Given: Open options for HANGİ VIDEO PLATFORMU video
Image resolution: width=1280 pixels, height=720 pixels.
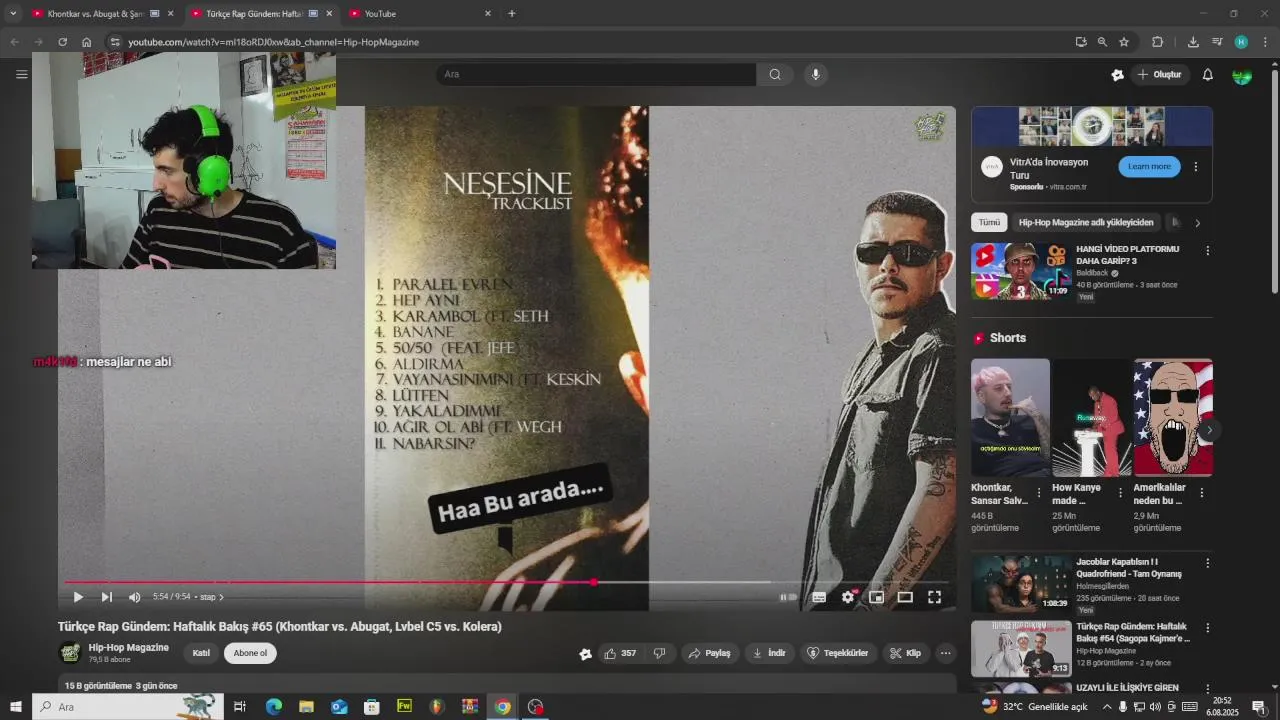Looking at the screenshot, I should coord(1207,251).
